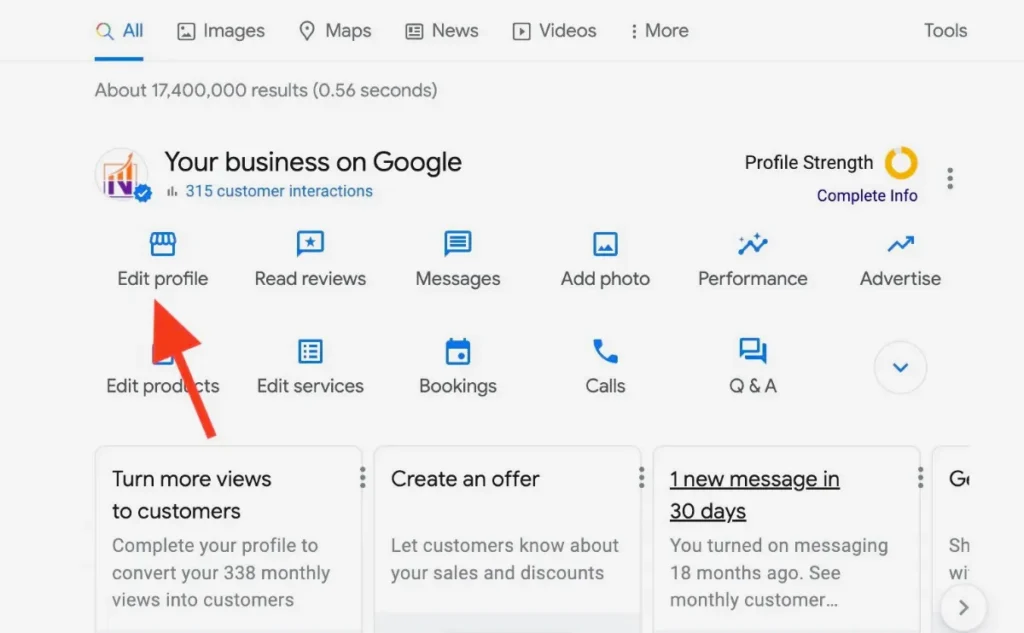1024x633 pixels.
Task: Click the Edit profile label
Action: point(163,279)
